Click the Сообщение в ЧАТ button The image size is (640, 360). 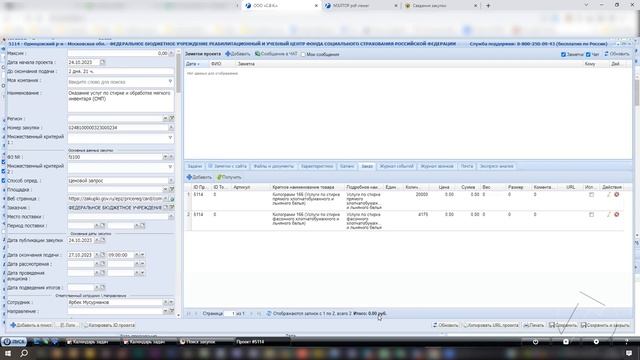276,54
